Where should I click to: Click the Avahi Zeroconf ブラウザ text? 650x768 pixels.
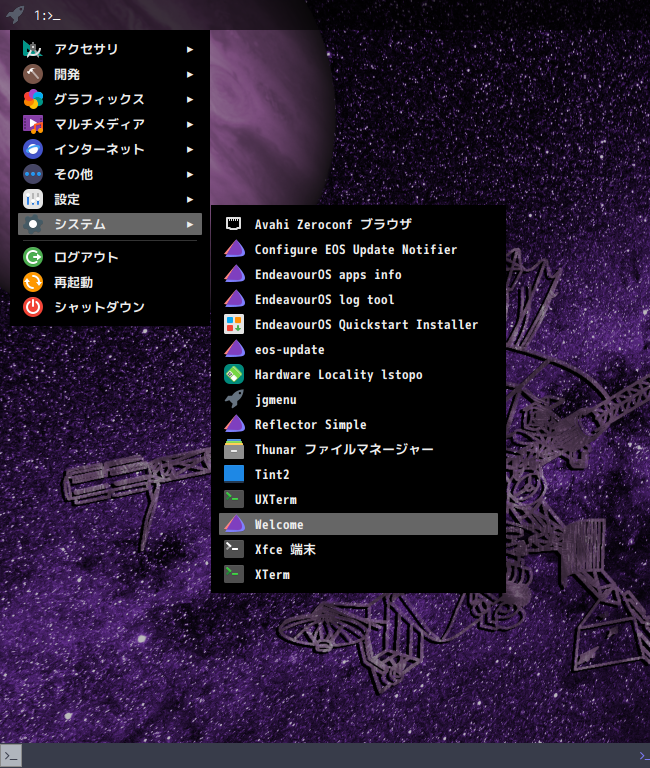(333, 224)
